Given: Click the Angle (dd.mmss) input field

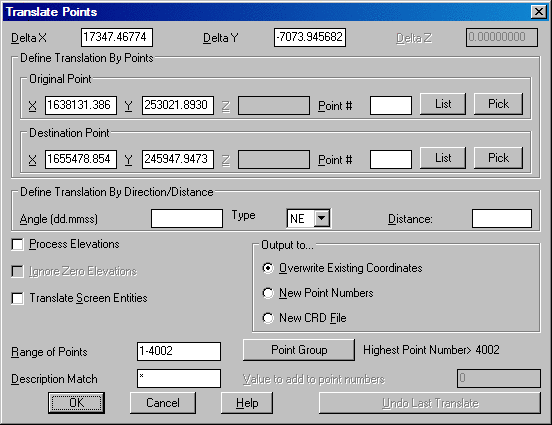Looking at the screenshot, I should 187,219.
